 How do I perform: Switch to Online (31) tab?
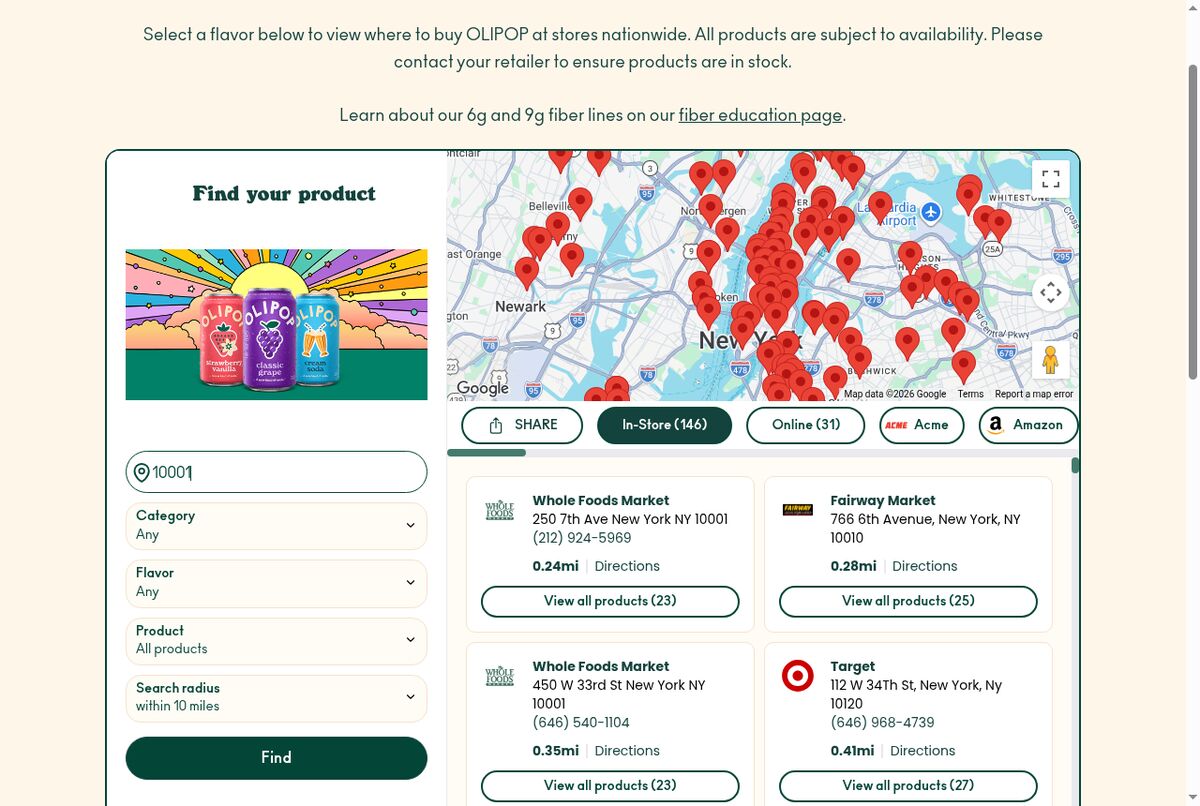[806, 425]
